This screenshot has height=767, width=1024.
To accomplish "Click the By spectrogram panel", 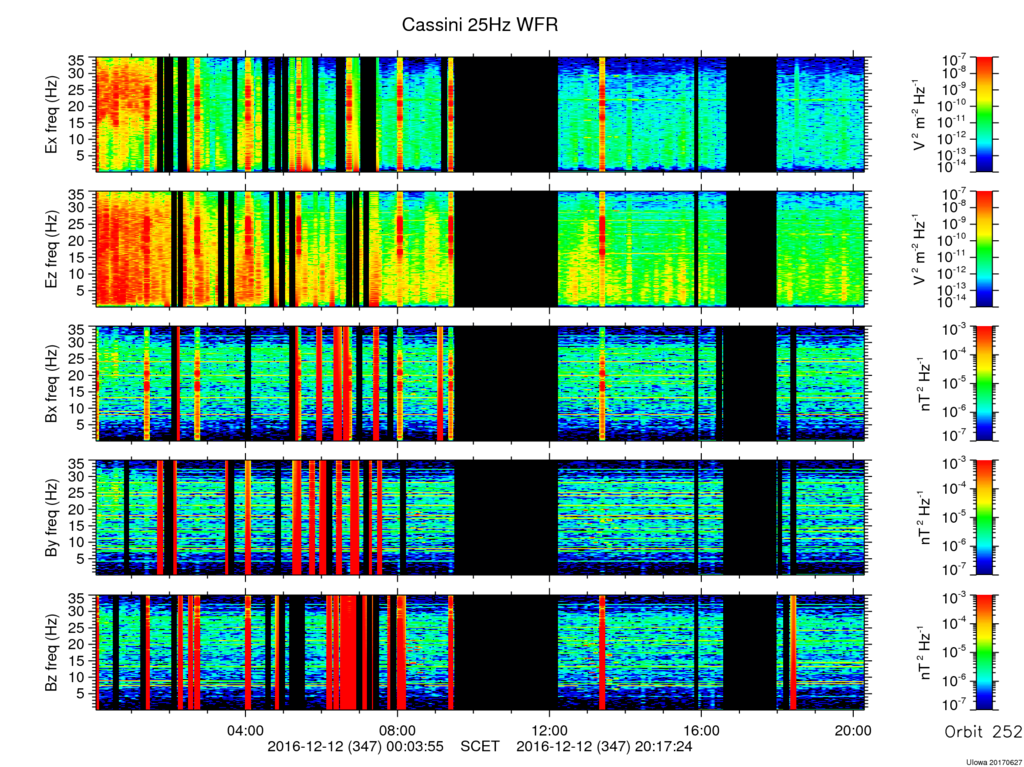I will 481,518.
